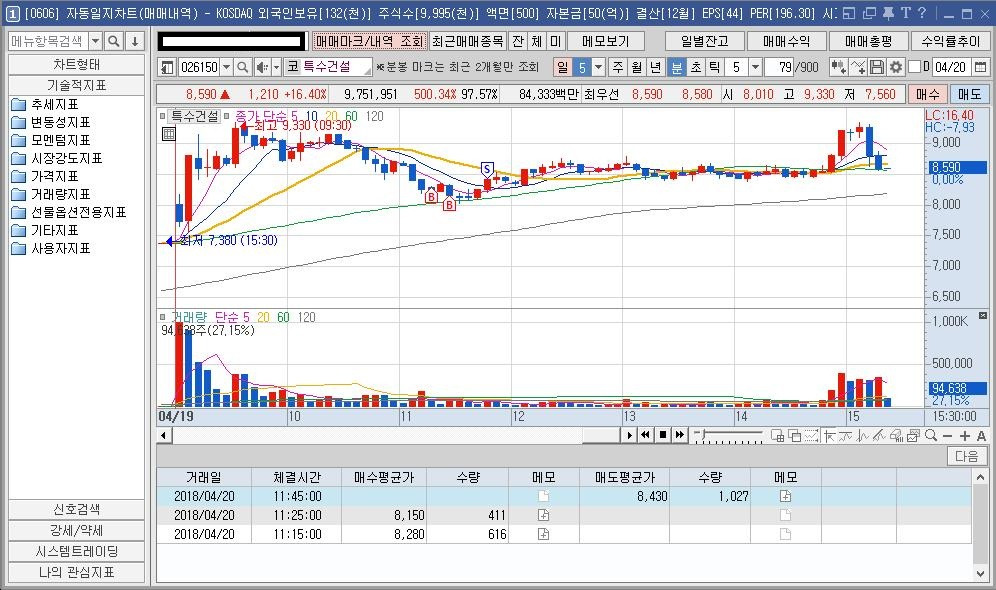
Task: Select the 초 (second) period toggle
Action: click(x=696, y=67)
